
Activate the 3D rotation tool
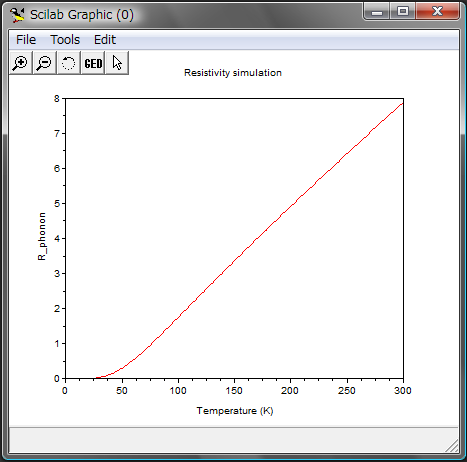point(69,63)
